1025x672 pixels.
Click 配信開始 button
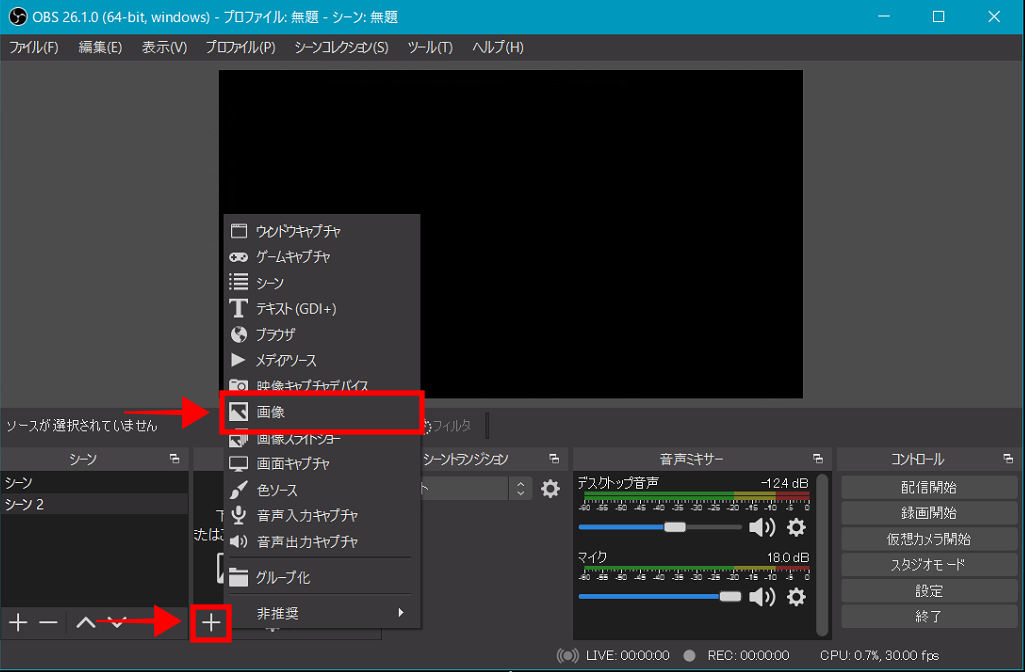[929, 488]
